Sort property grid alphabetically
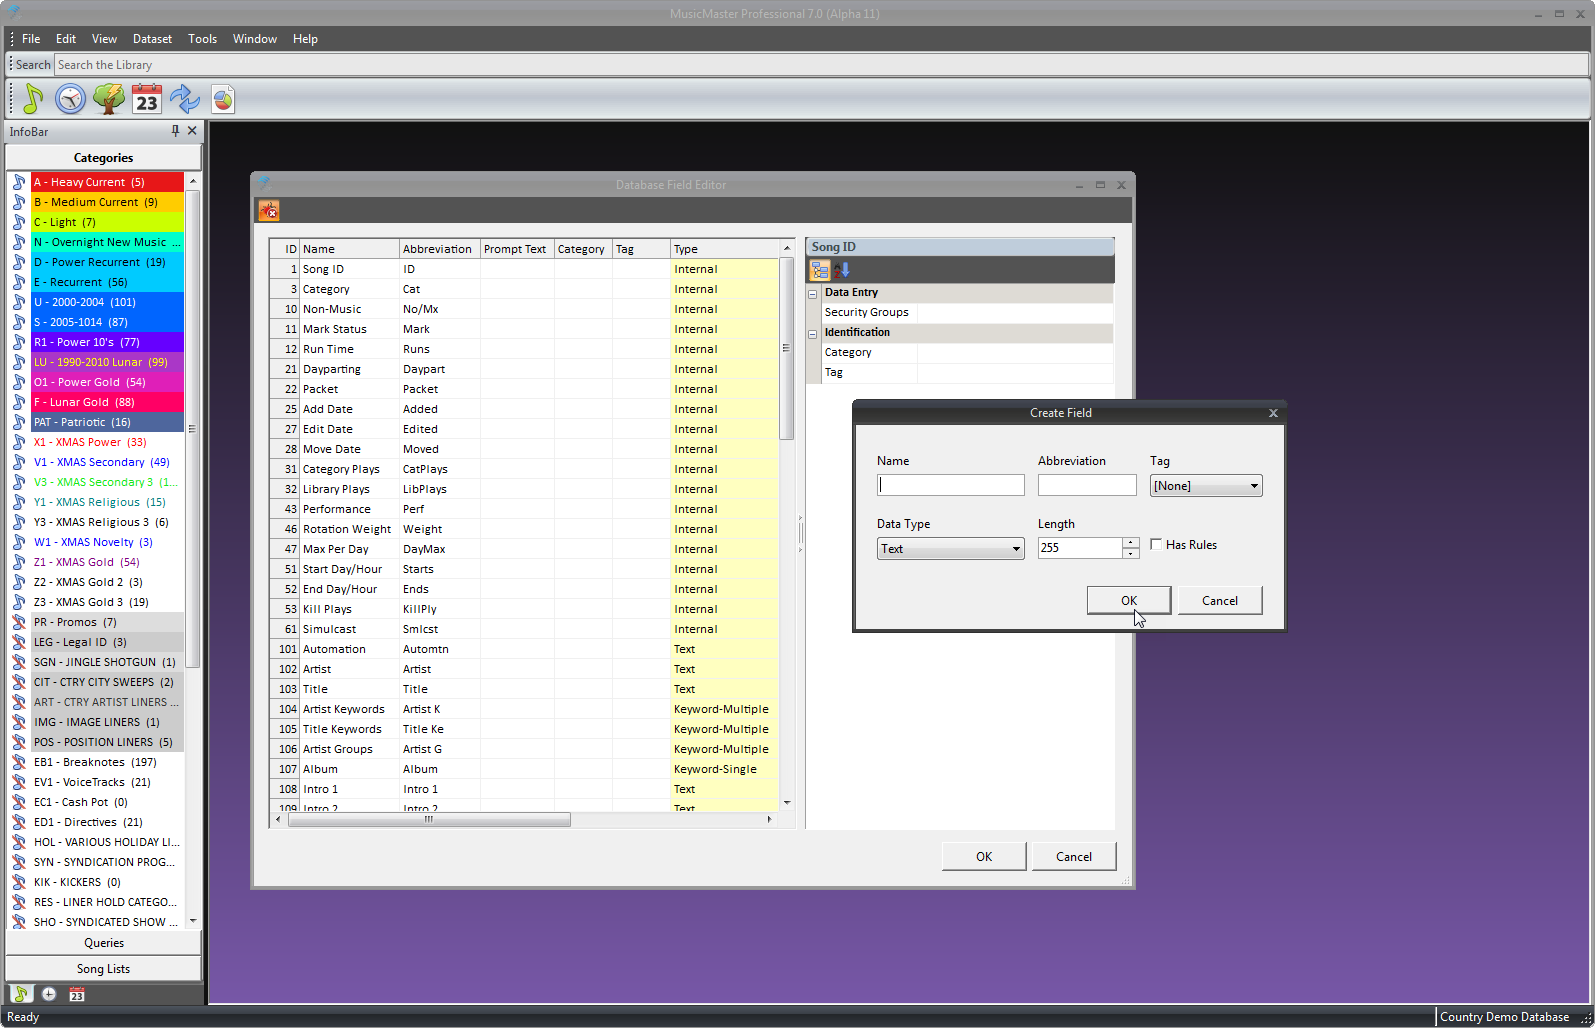 pos(841,270)
